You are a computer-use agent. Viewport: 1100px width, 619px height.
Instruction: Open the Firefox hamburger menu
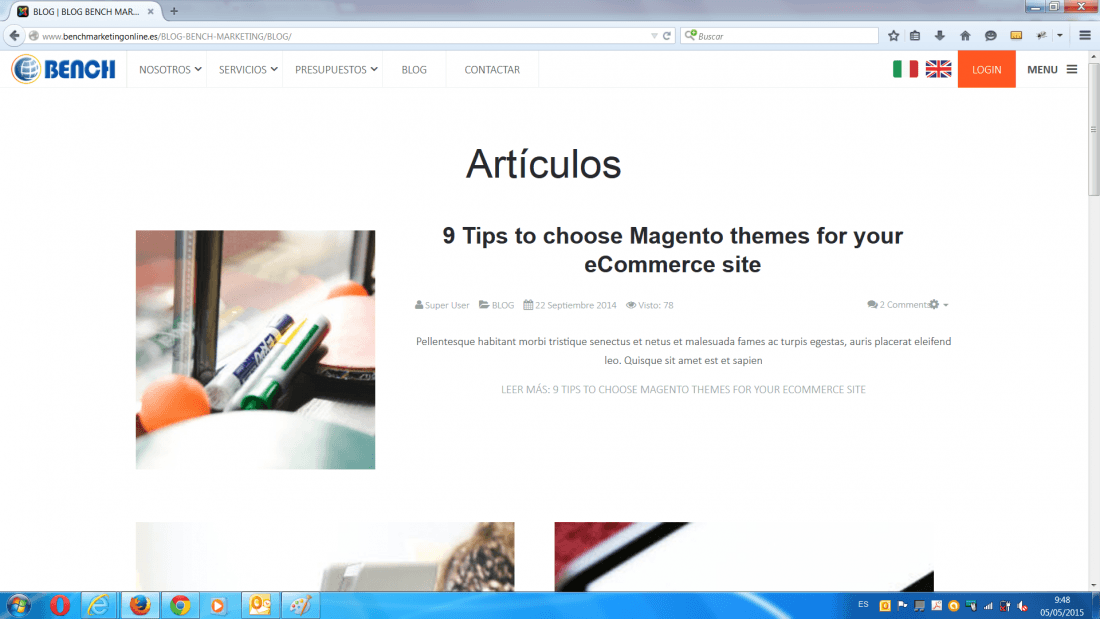[1085, 36]
